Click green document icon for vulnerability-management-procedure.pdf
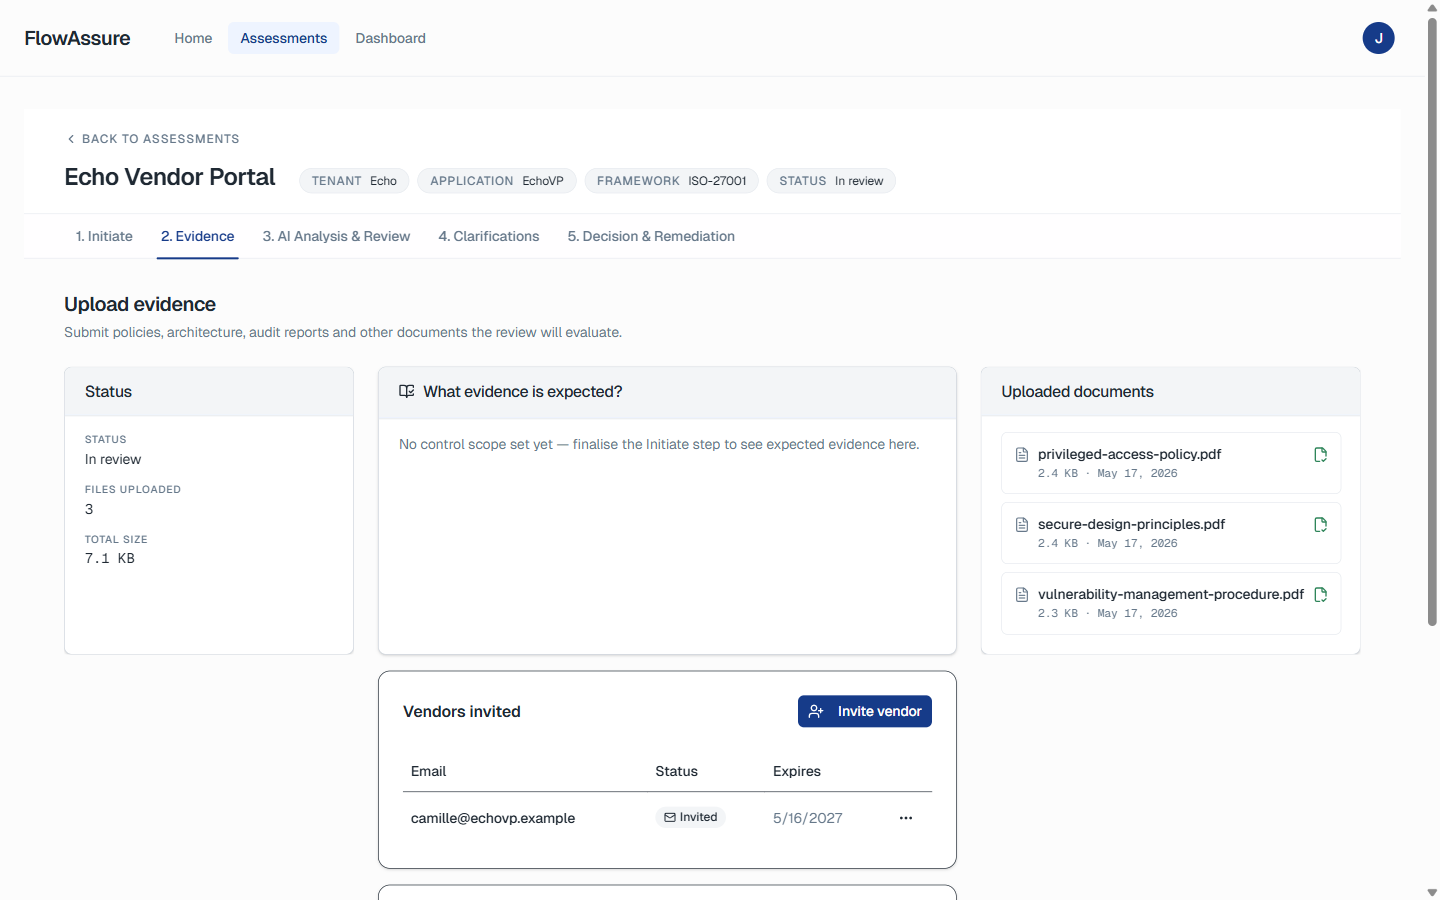1440x900 pixels. tap(1320, 595)
